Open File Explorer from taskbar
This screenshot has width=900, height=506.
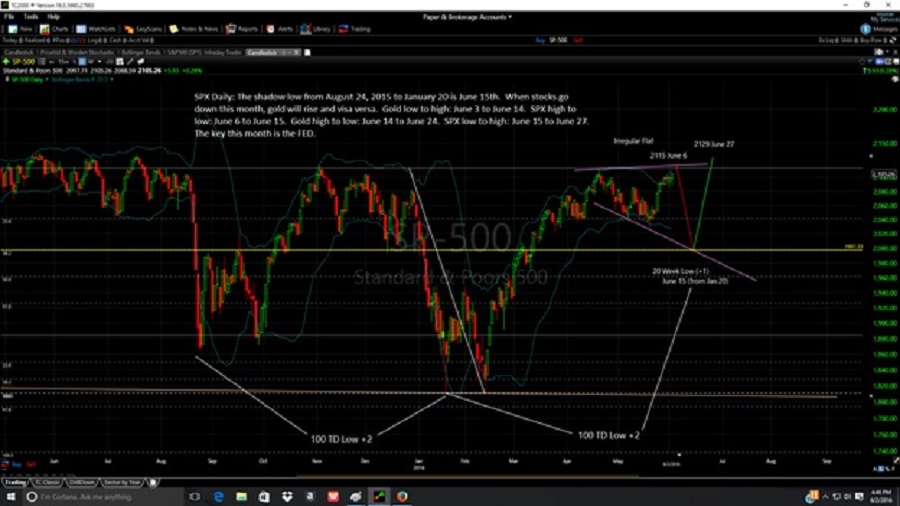(x=241, y=496)
